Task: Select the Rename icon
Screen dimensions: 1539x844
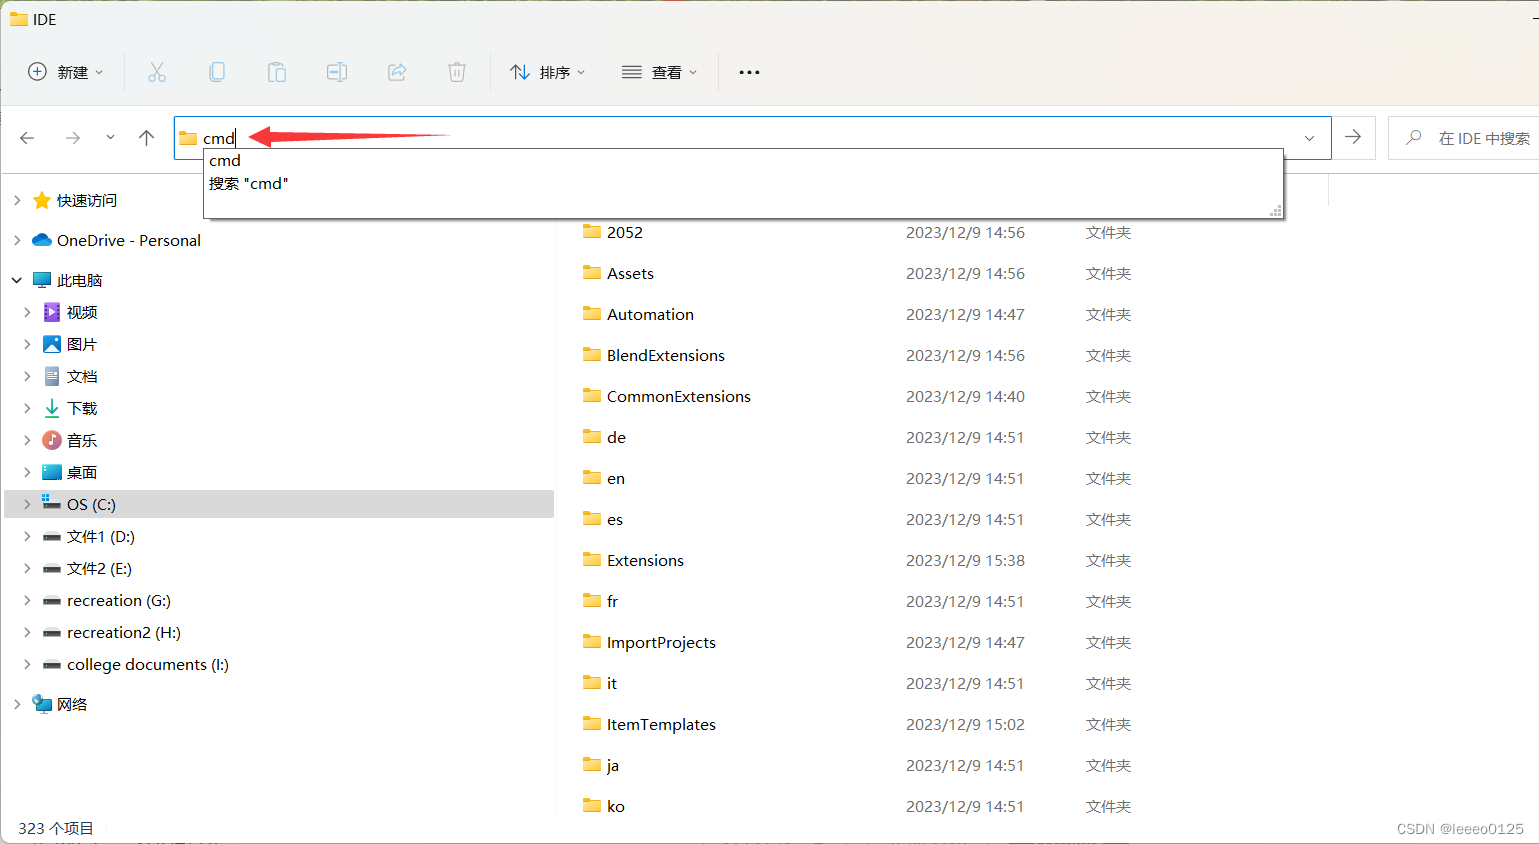Action: (337, 71)
